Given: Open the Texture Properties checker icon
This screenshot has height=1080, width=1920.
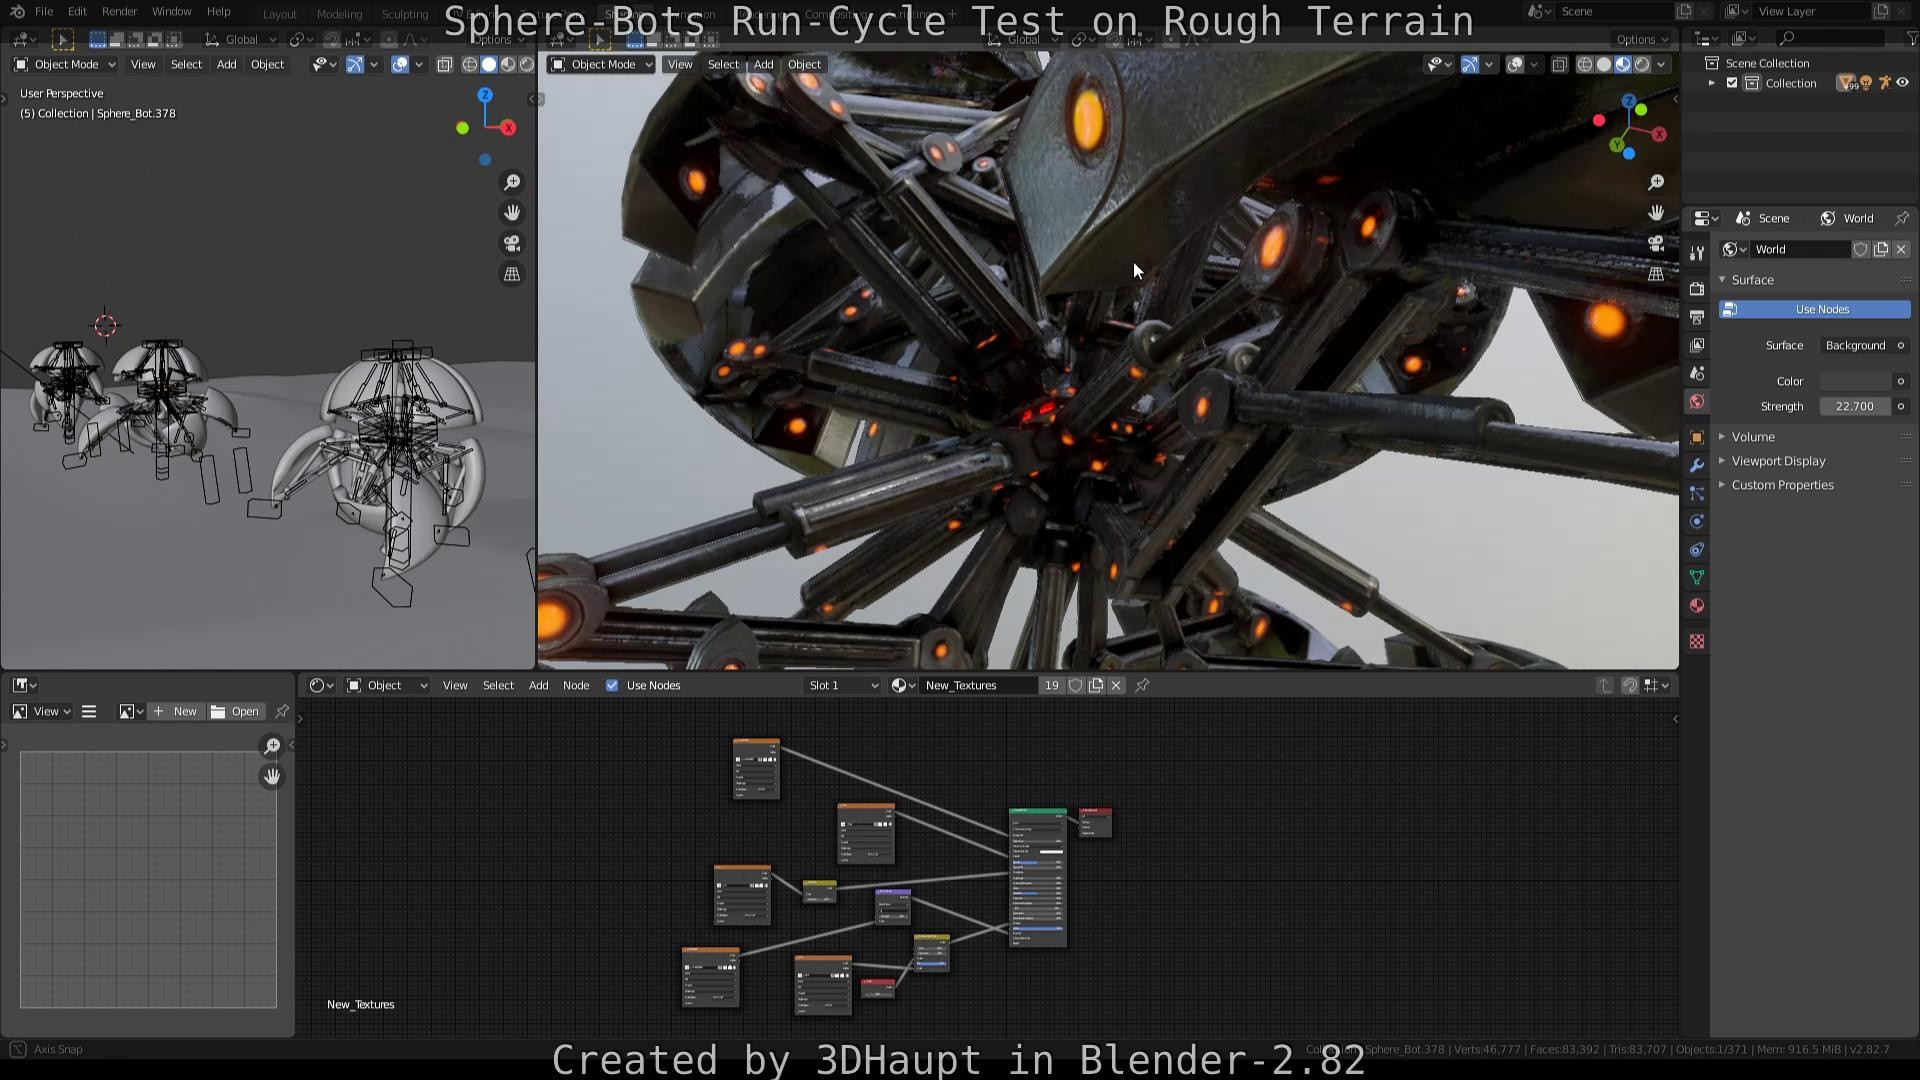Looking at the screenshot, I should [x=1696, y=641].
